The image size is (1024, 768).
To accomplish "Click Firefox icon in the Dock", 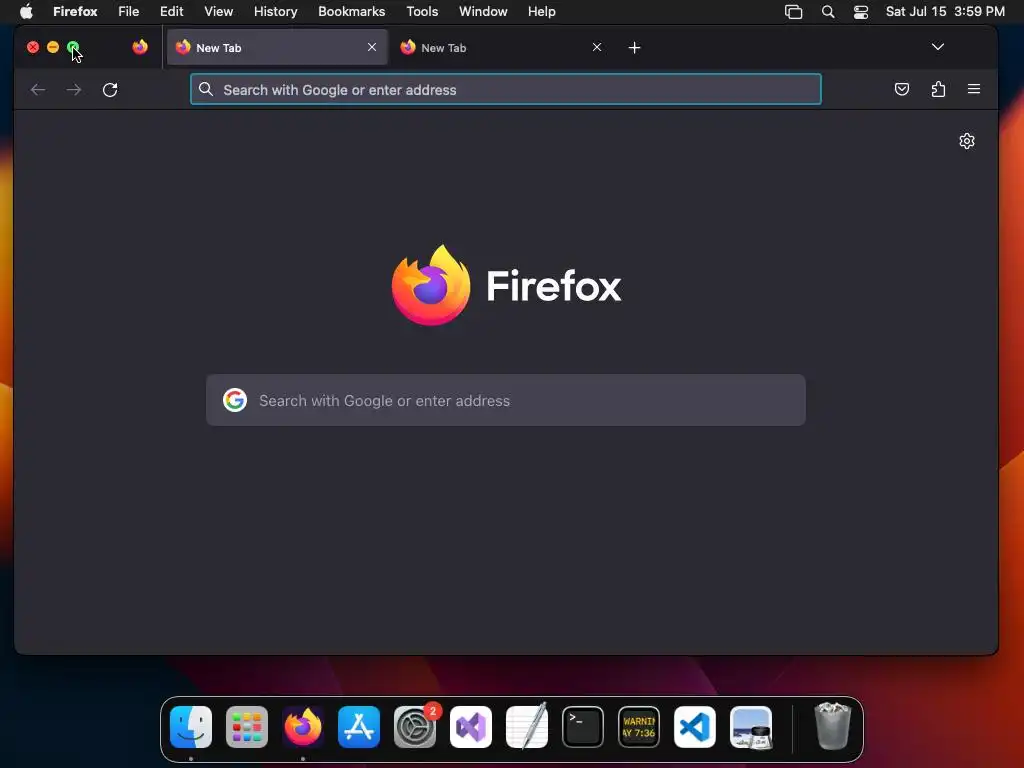I will tap(303, 727).
